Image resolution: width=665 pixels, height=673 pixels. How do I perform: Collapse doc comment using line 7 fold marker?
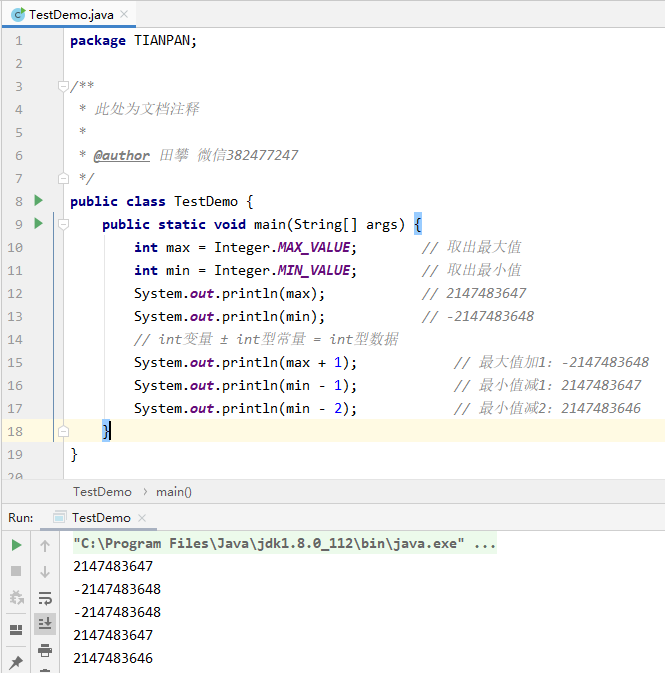point(63,178)
